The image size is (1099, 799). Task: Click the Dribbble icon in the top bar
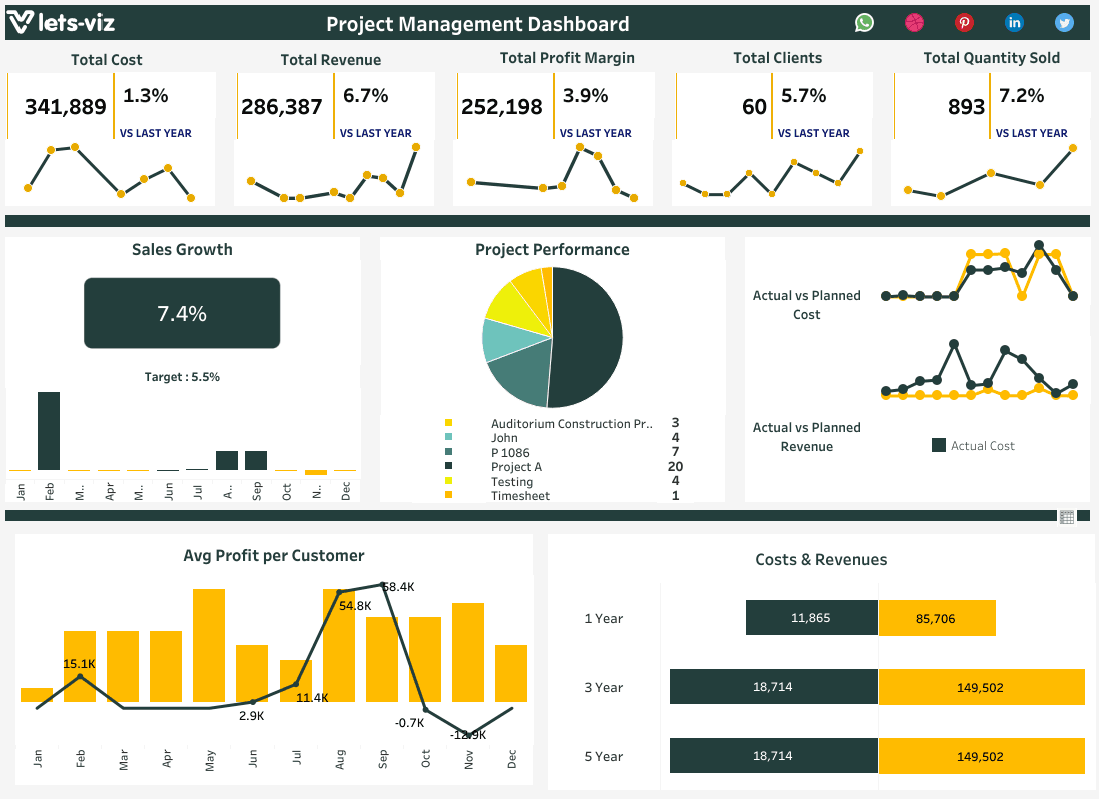pyautogui.click(x=914, y=22)
